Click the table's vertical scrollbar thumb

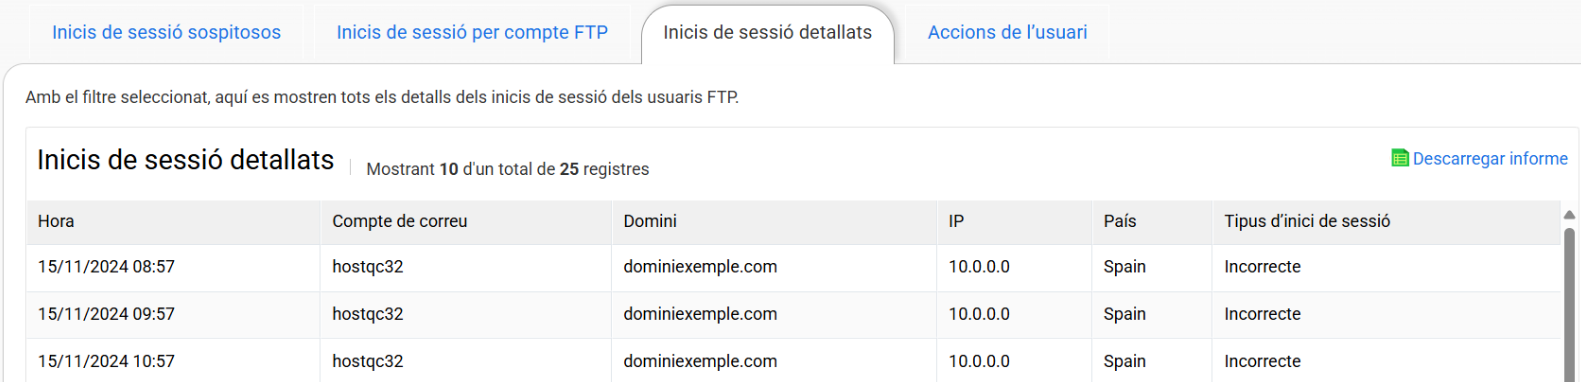click(1569, 304)
